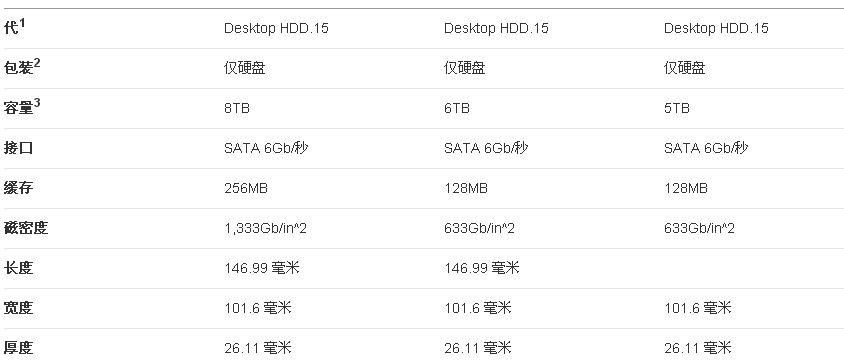Select the 256MB cache cell

[246, 188]
